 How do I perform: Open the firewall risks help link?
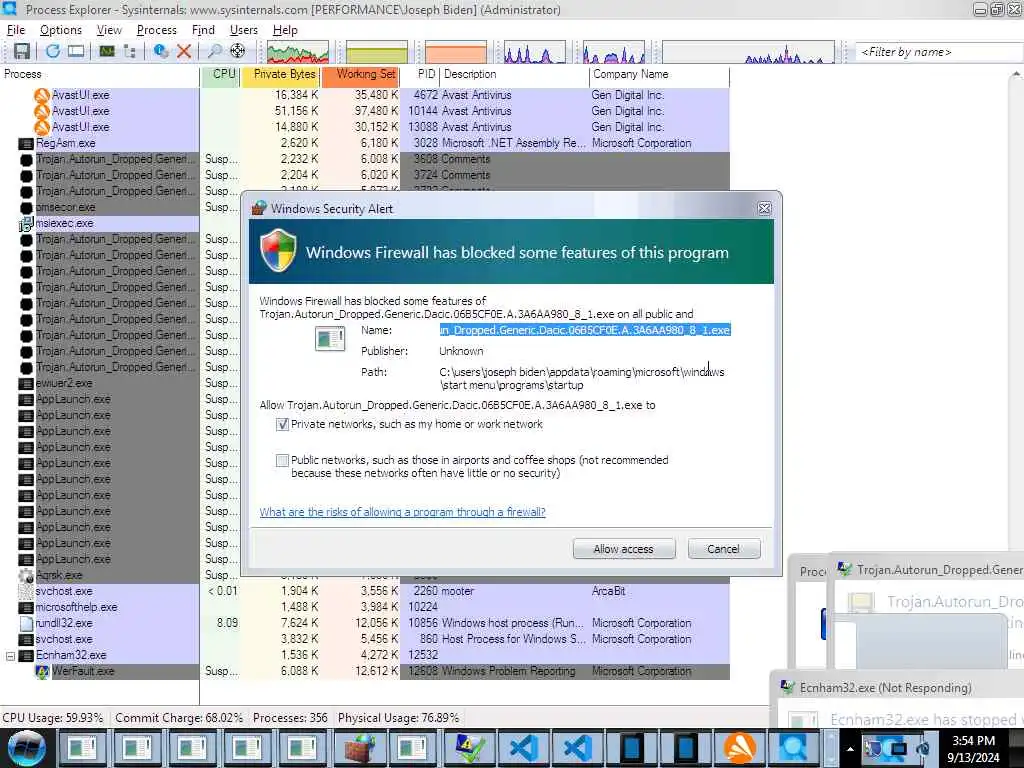pyautogui.click(x=402, y=512)
